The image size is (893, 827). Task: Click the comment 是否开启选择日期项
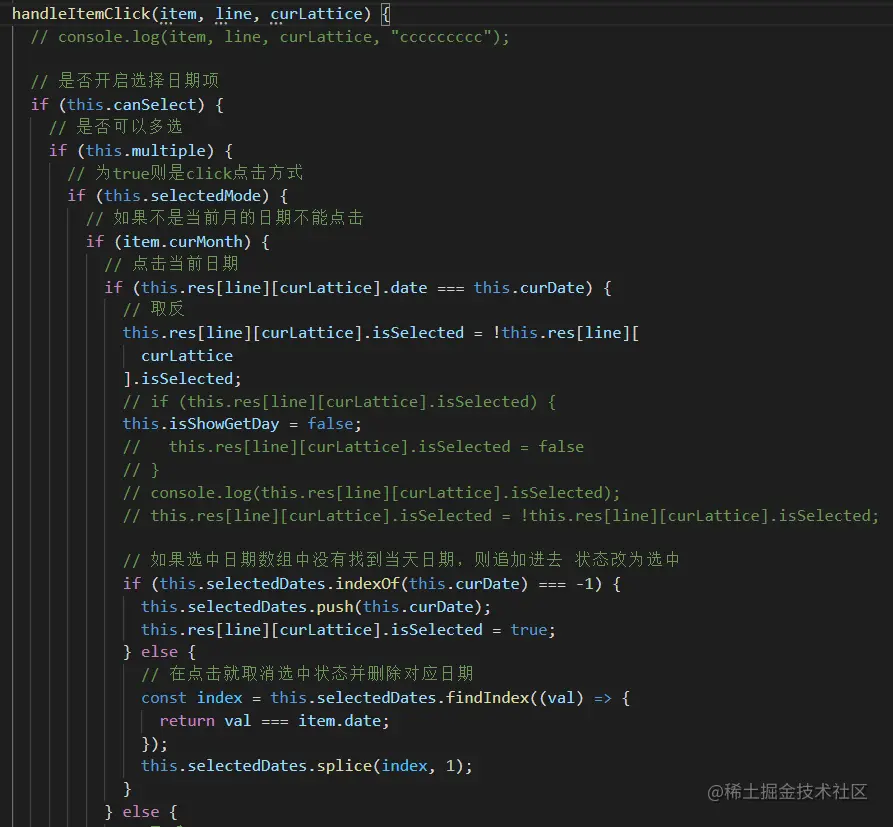[x=125, y=81]
